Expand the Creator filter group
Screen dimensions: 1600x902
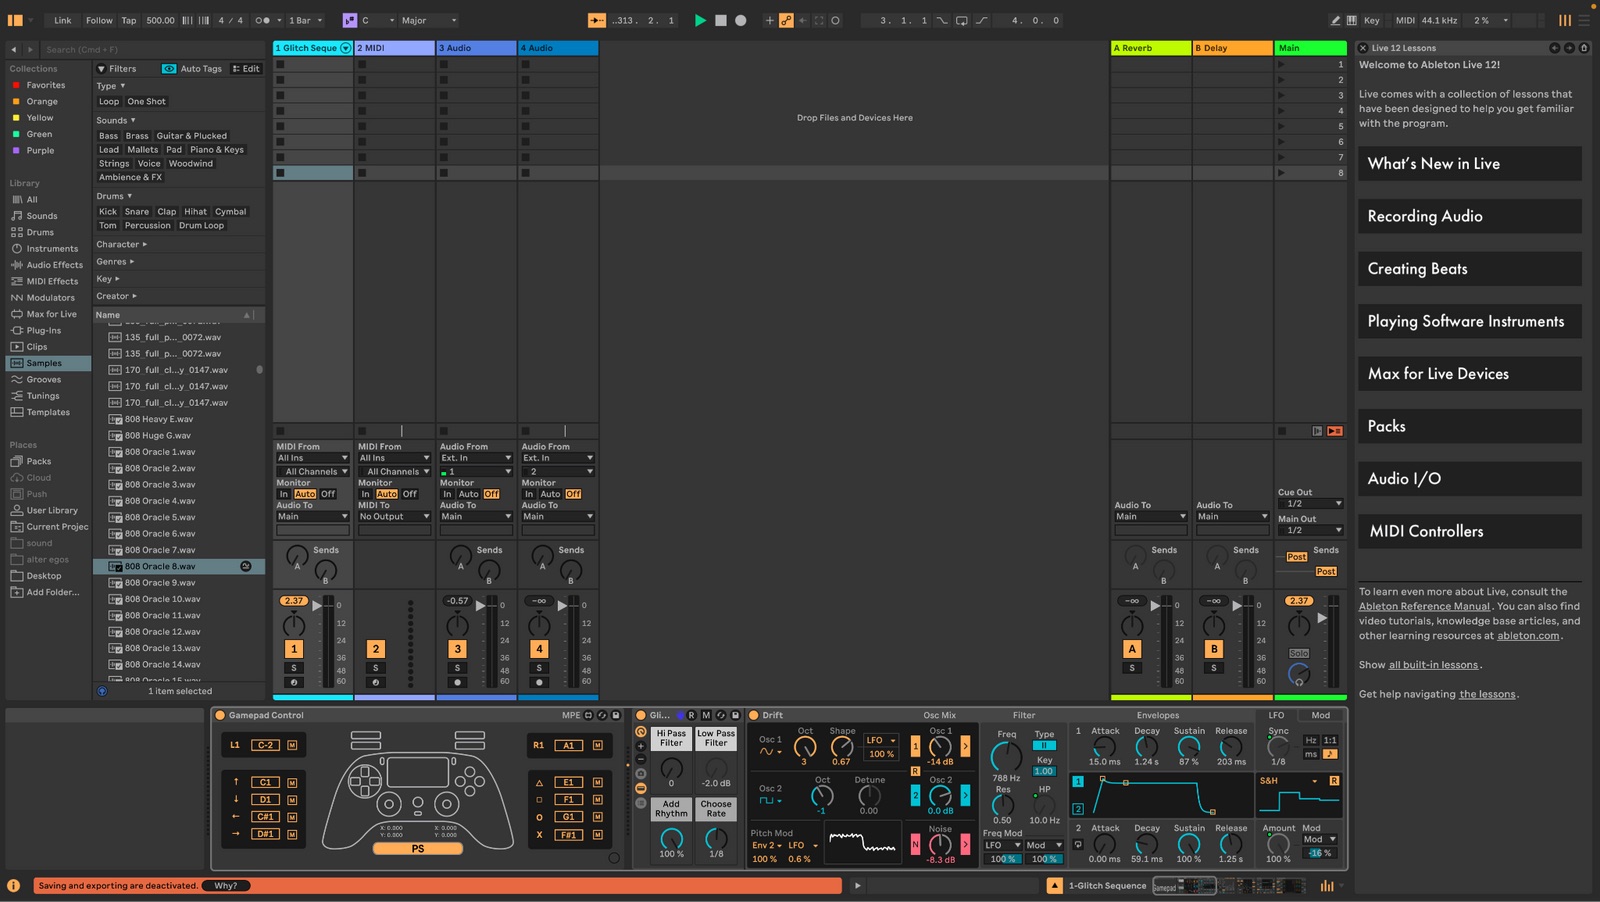pyautogui.click(x=116, y=296)
